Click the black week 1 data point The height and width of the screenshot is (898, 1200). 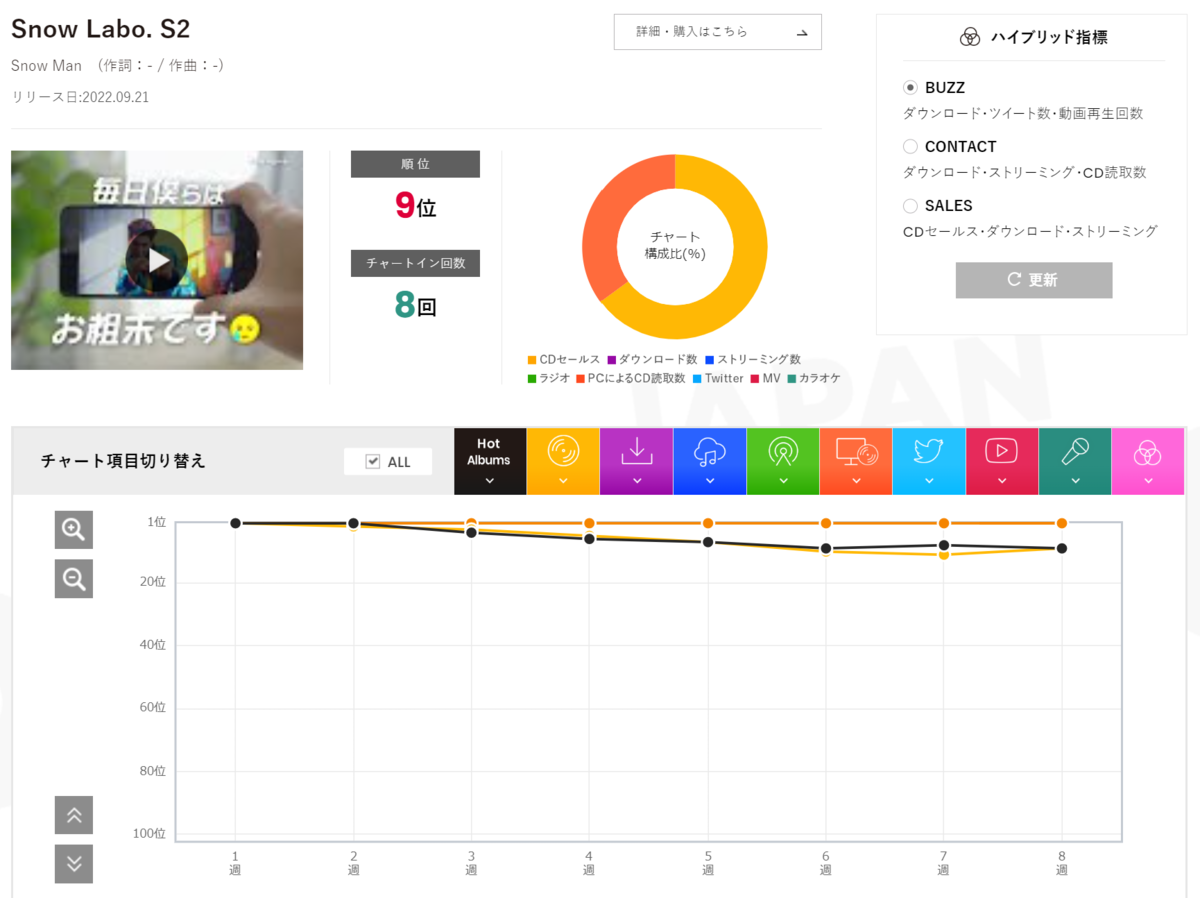[235, 523]
